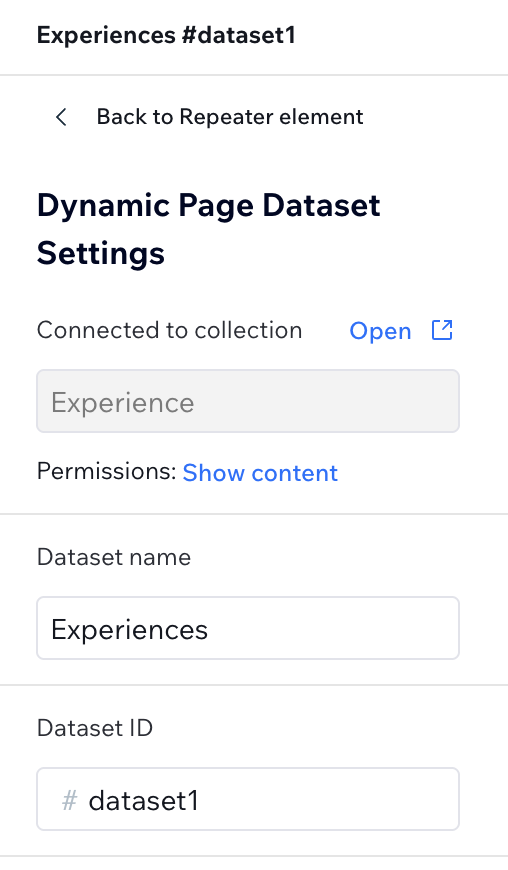Click the 'Experiences' word in panel header
This screenshot has width=508, height=870.
pos(106,36)
